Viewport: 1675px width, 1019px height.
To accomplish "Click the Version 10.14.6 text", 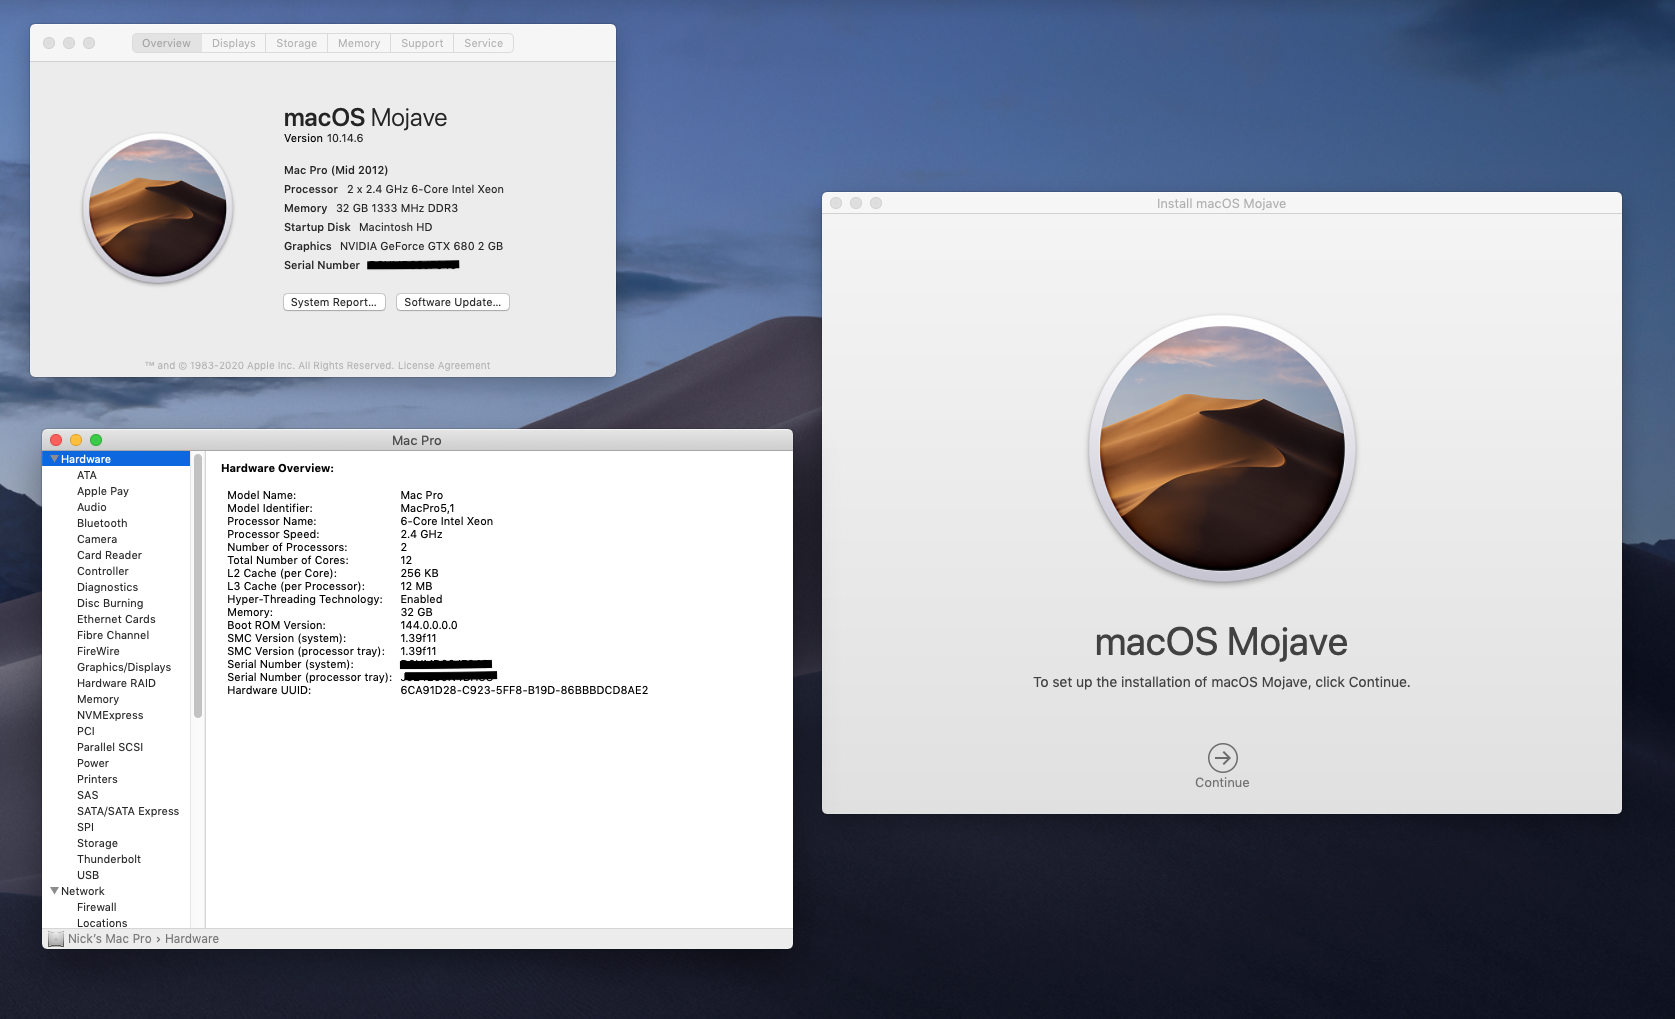I will pyautogui.click(x=323, y=139).
